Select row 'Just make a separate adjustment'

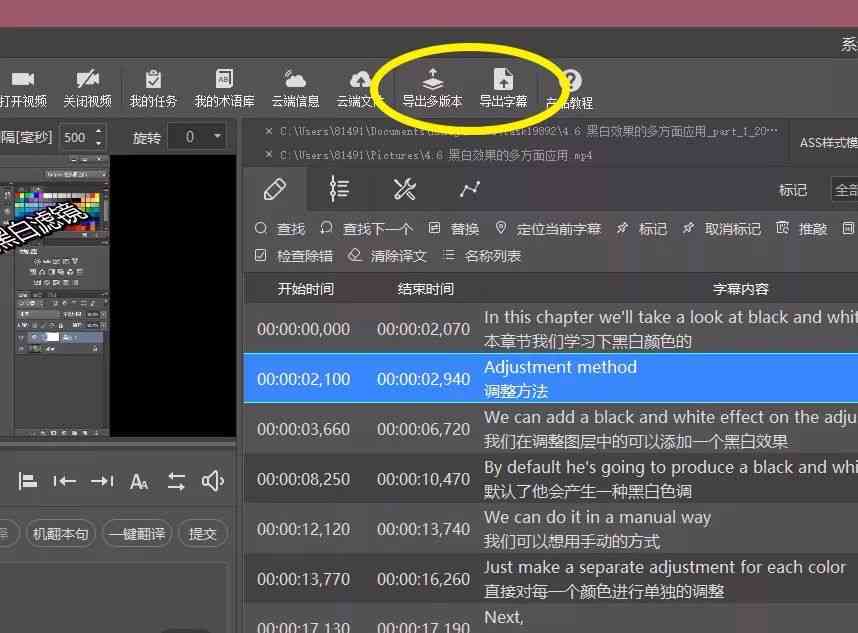point(551,579)
